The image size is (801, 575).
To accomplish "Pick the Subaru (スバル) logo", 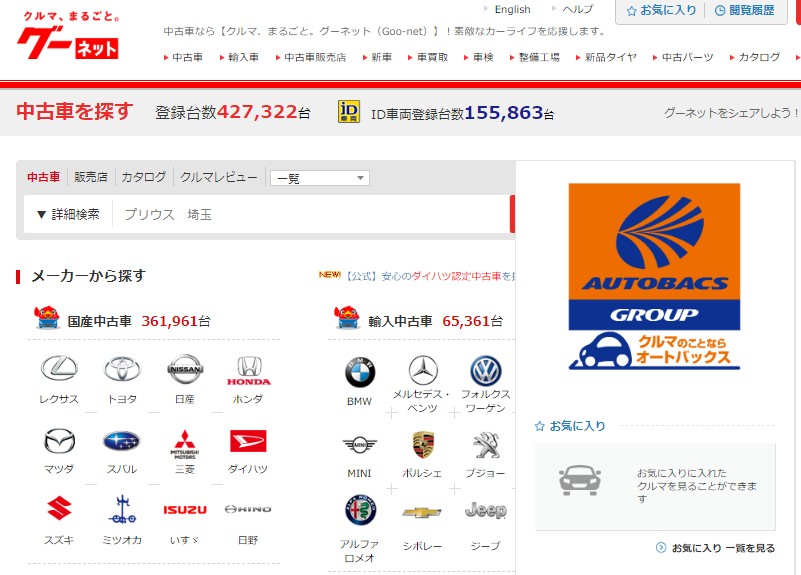I will click(x=122, y=441).
